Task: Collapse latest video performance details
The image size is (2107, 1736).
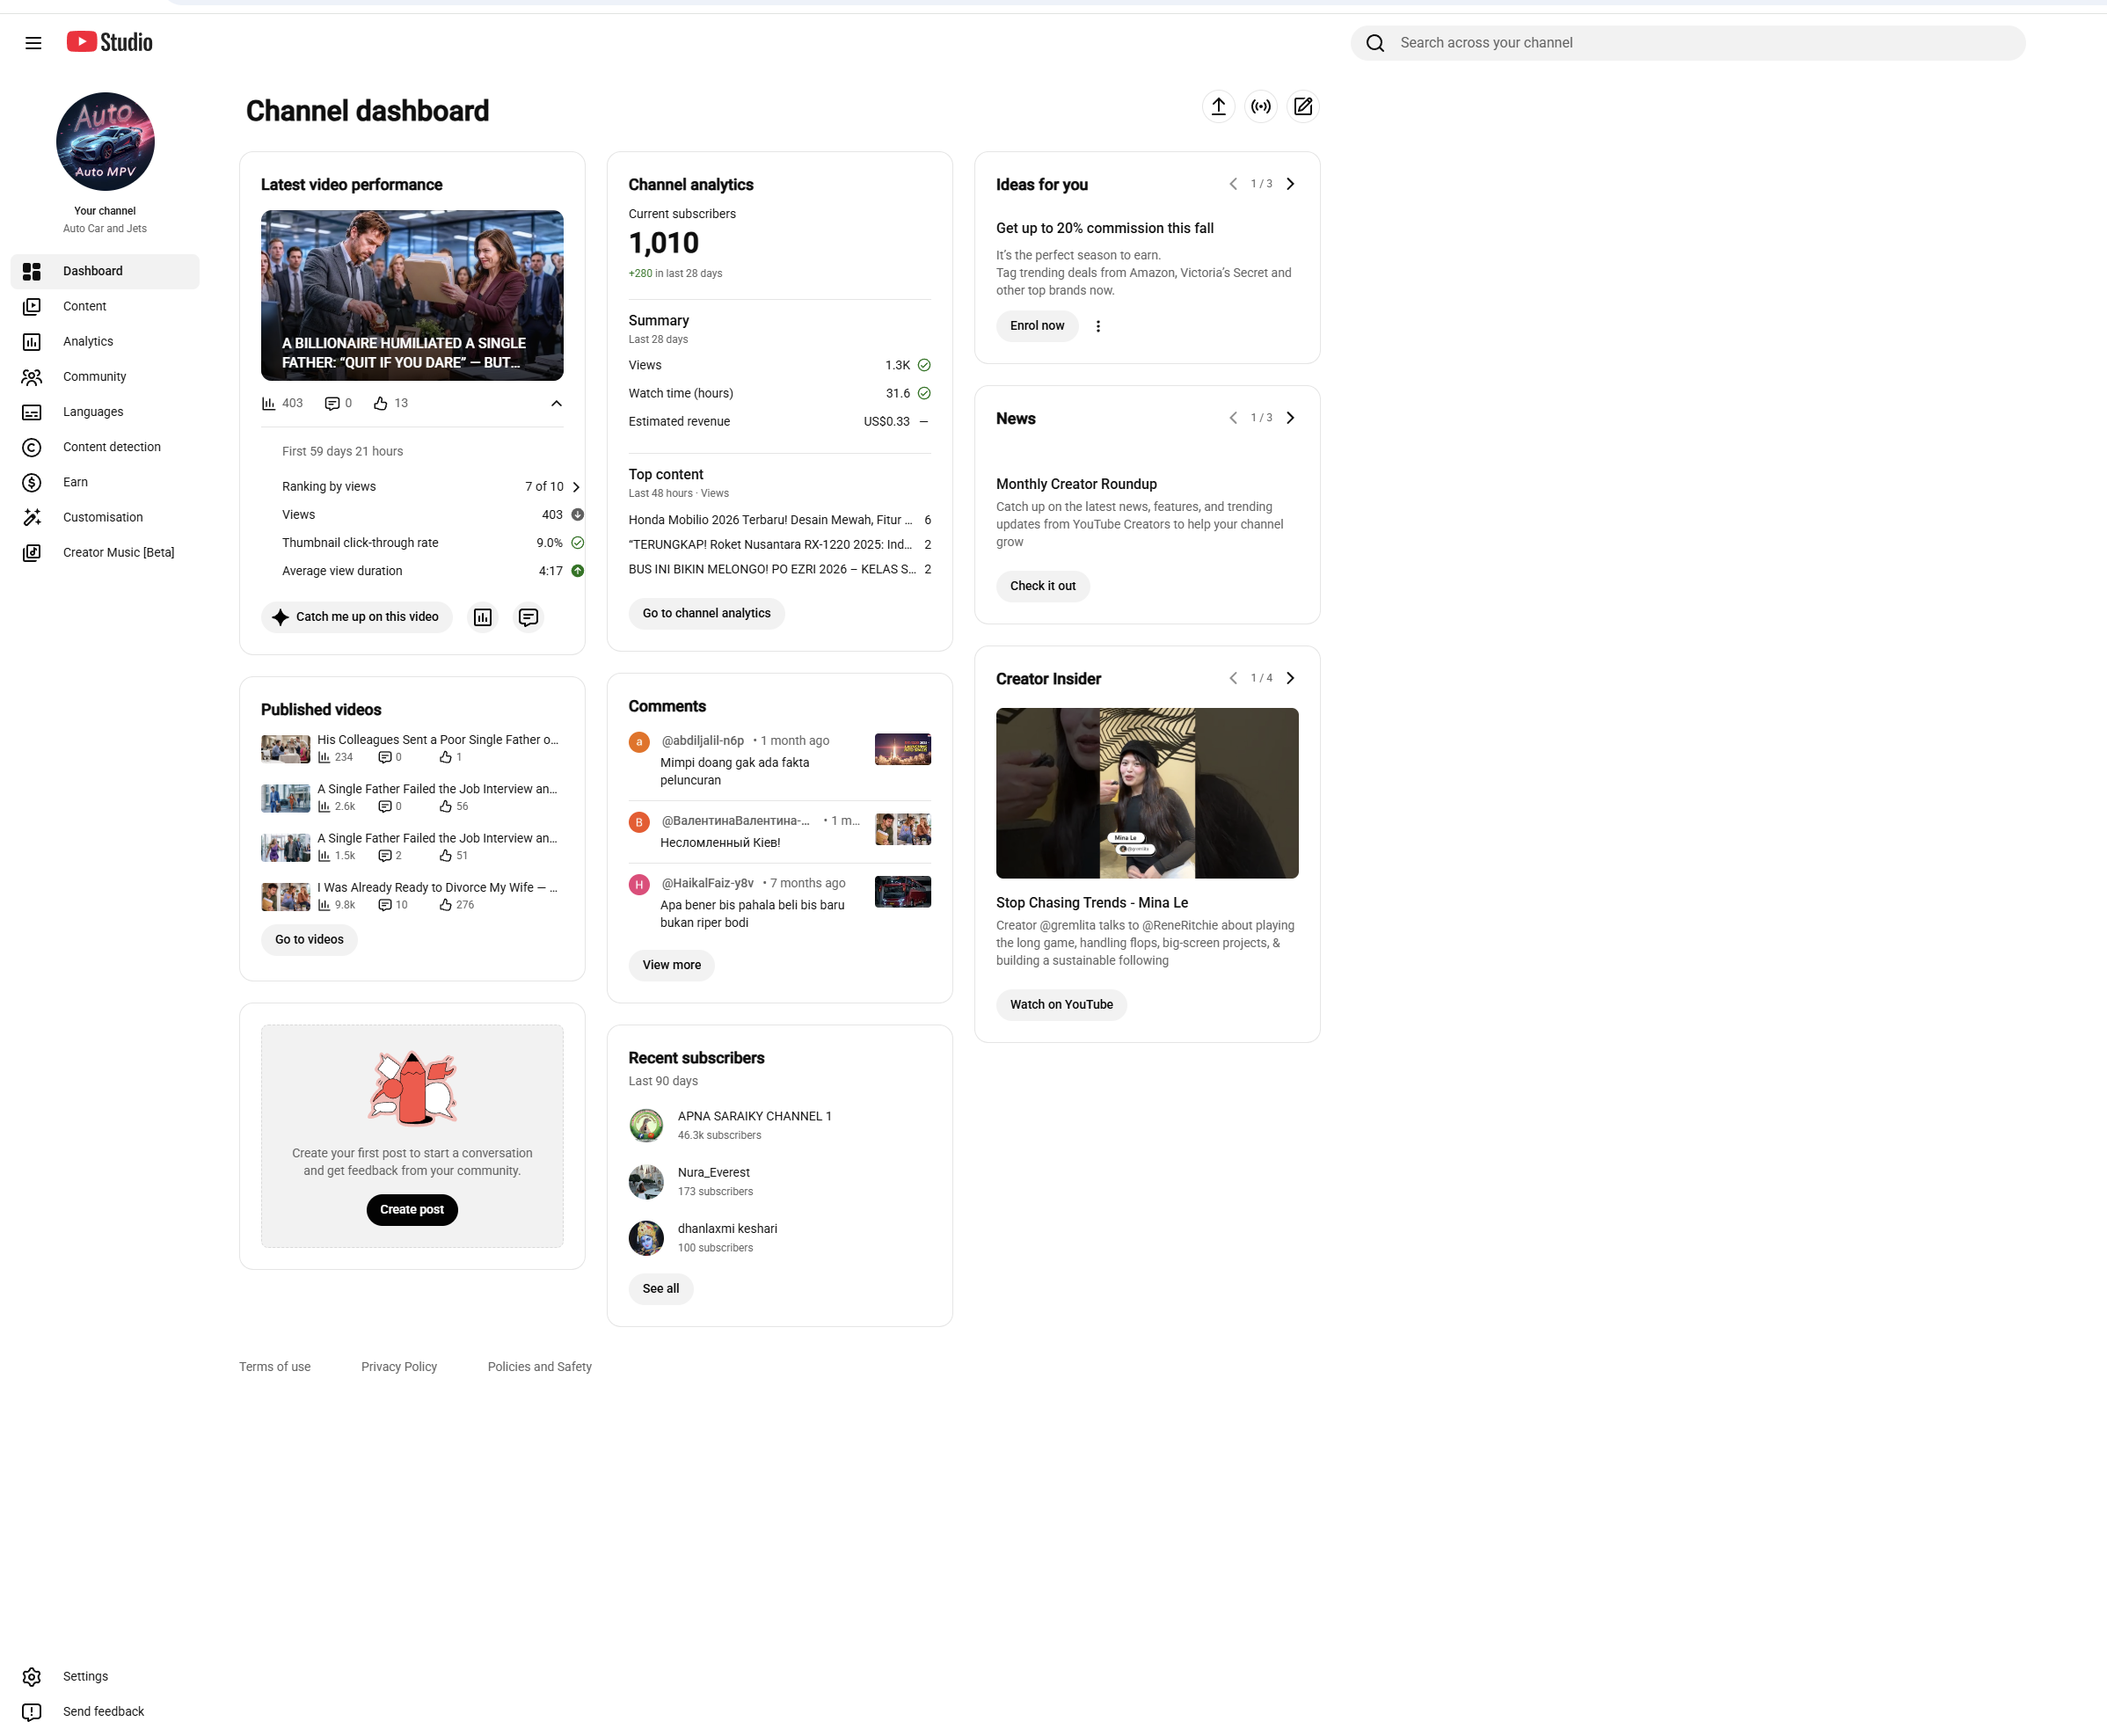Action: 556,403
